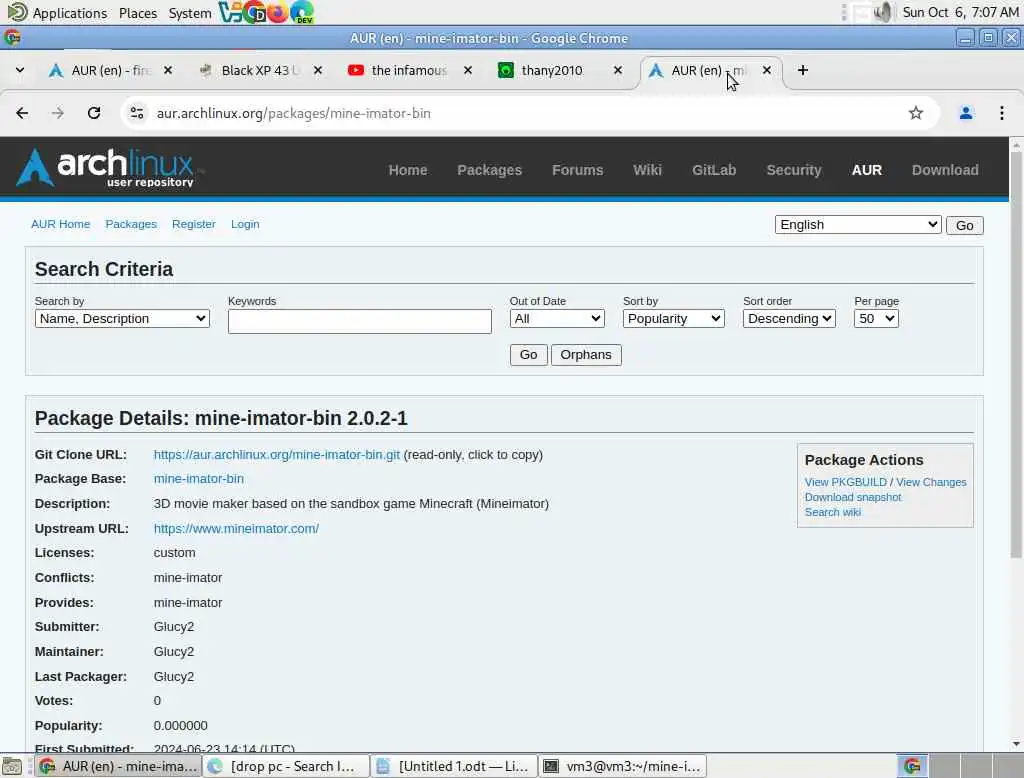Open the System menu
Image resolution: width=1024 pixels, height=778 pixels.
click(x=189, y=13)
